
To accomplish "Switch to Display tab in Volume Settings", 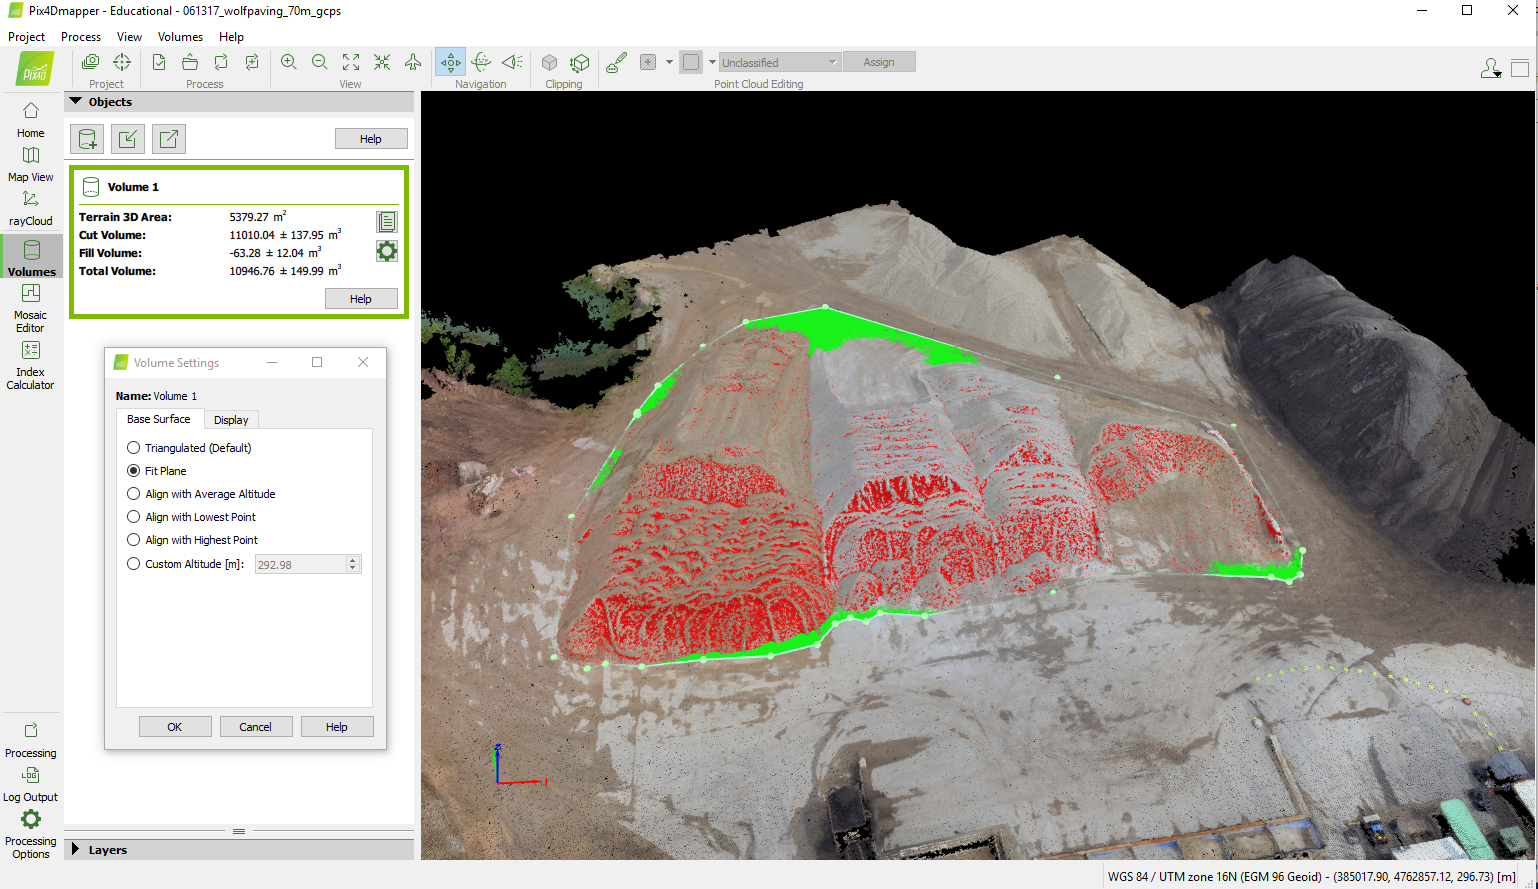I will coord(231,420).
